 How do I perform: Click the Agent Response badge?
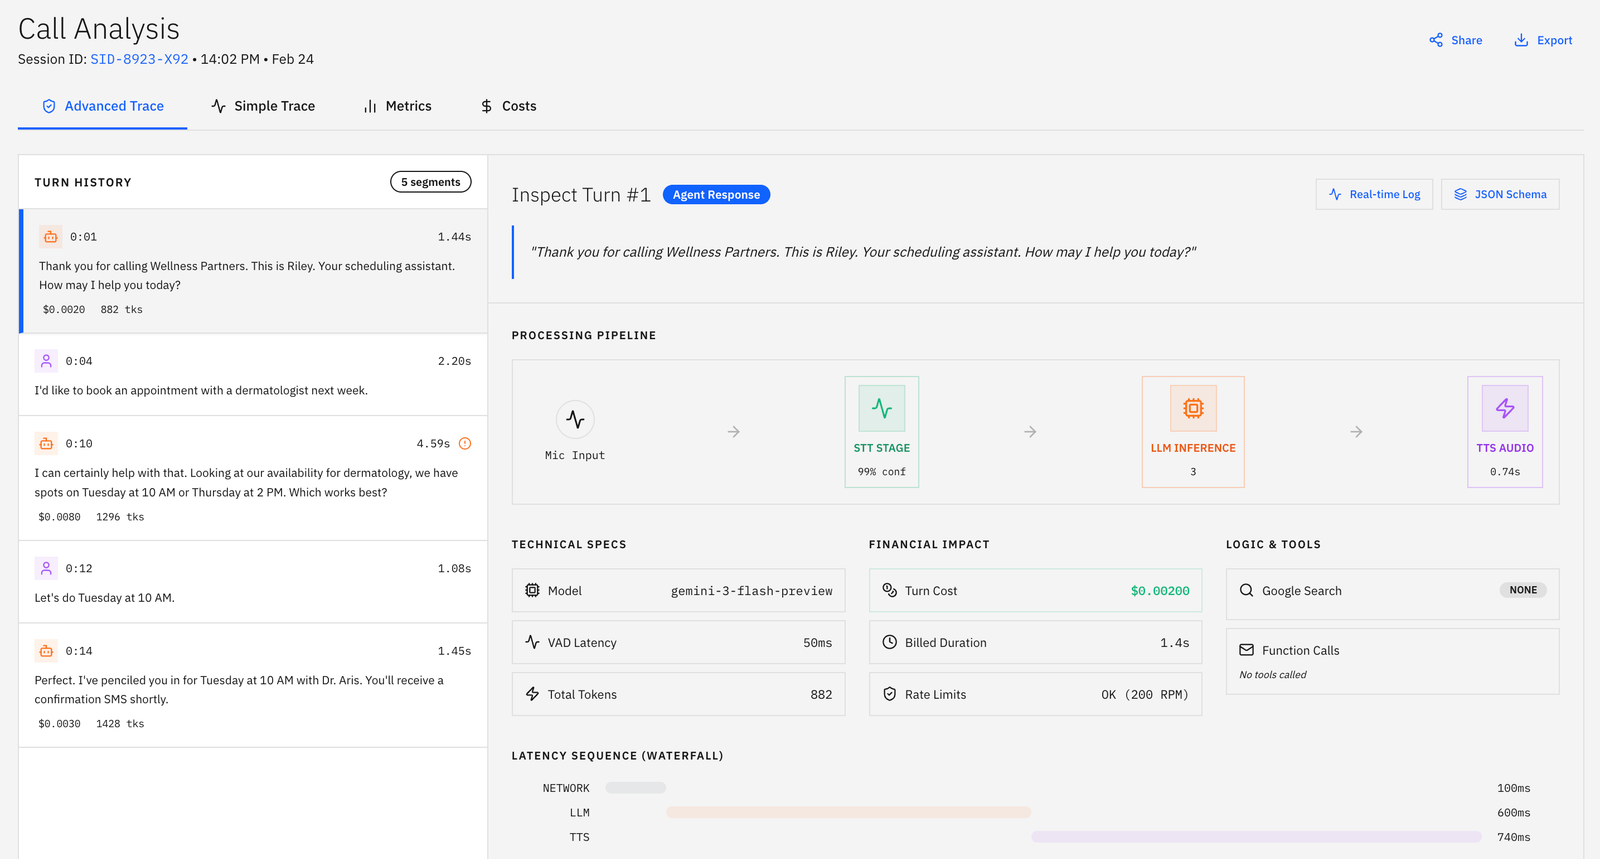(716, 194)
